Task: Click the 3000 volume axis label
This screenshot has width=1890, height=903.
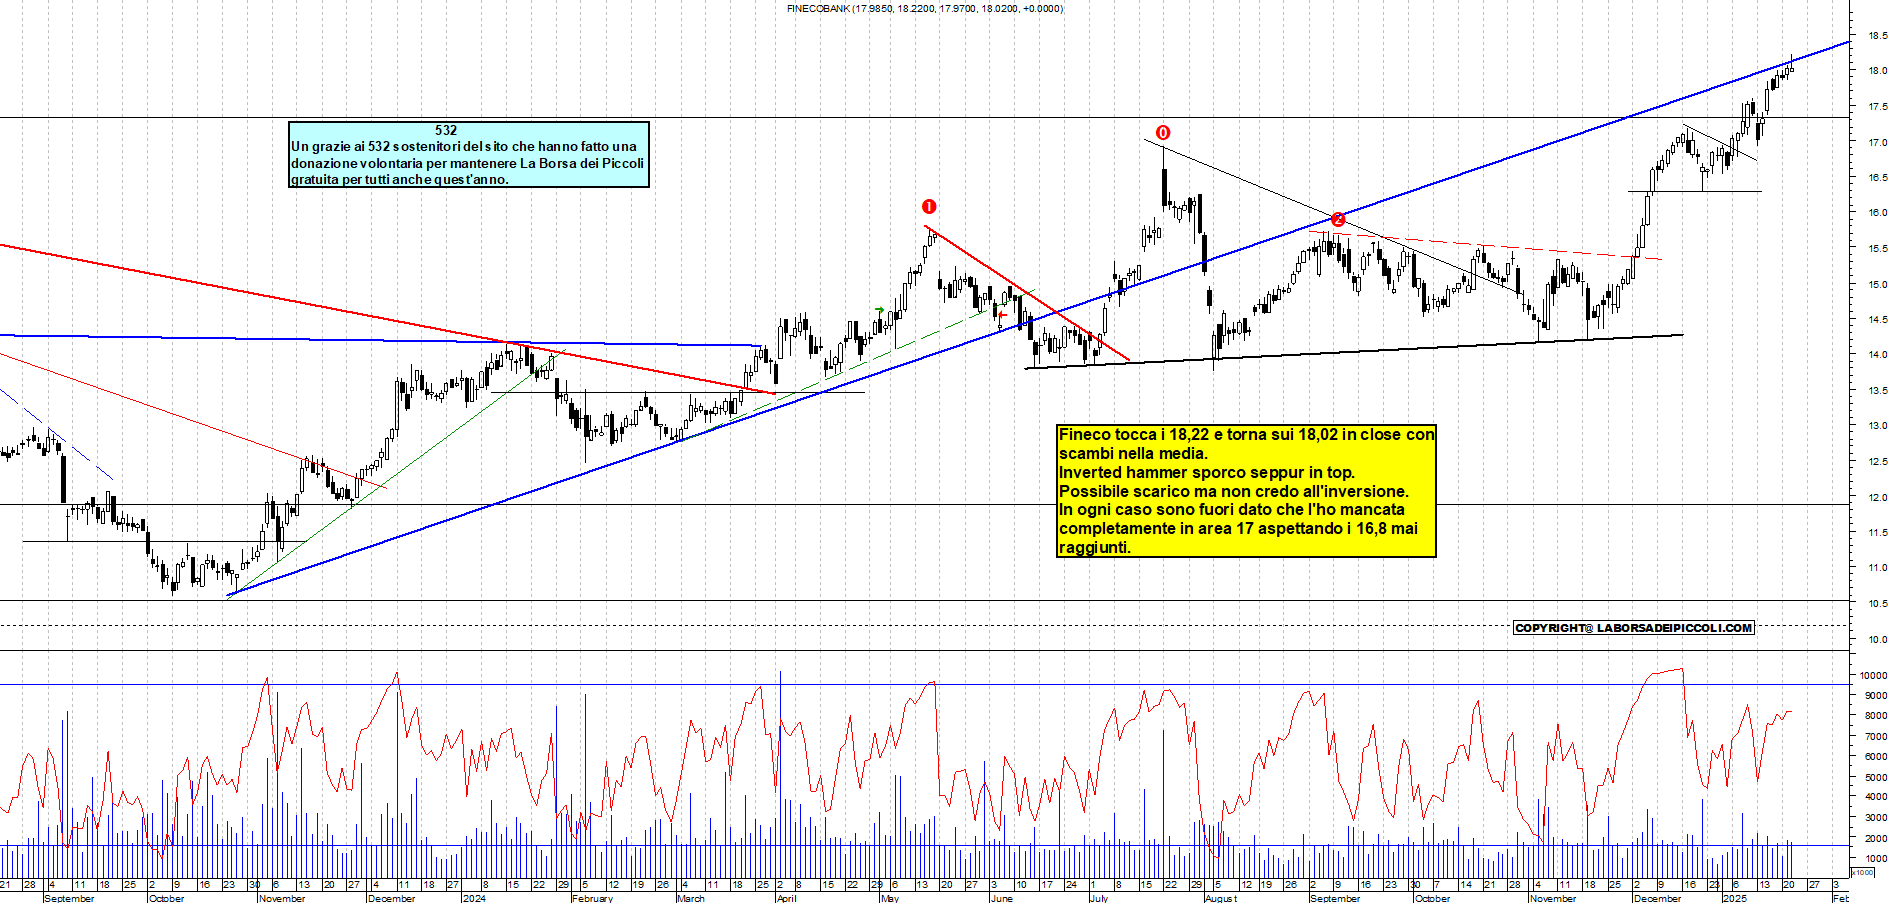Action: [x=1875, y=818]
